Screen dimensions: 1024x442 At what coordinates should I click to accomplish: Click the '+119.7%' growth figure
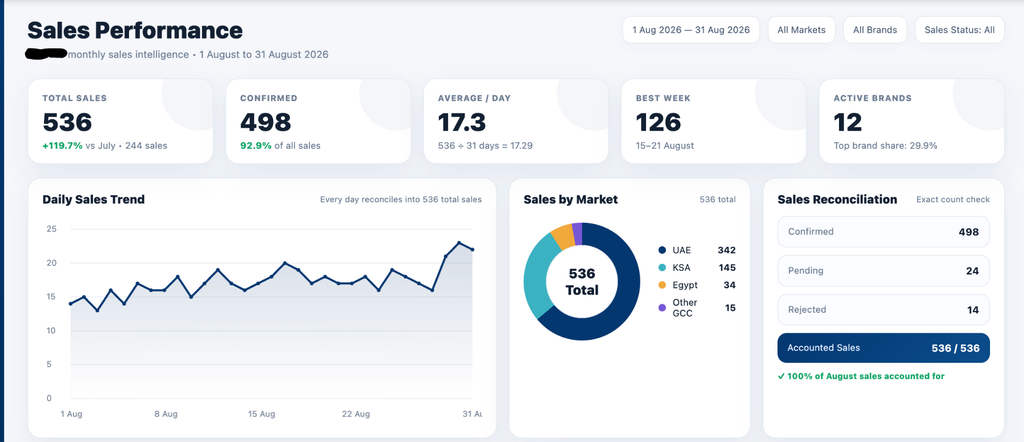pos(63,146)
